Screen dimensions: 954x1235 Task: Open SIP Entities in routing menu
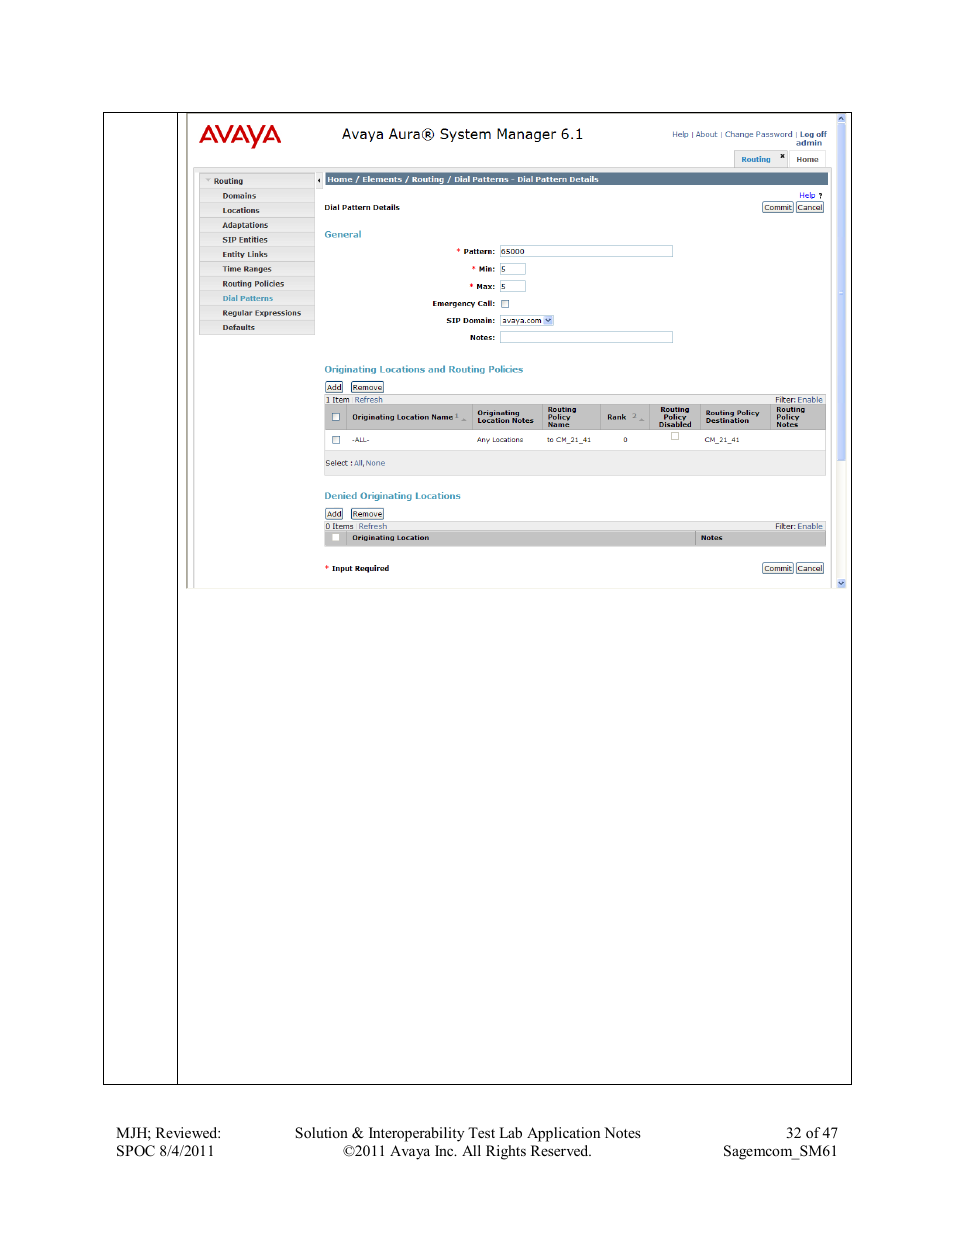point(245,240)
